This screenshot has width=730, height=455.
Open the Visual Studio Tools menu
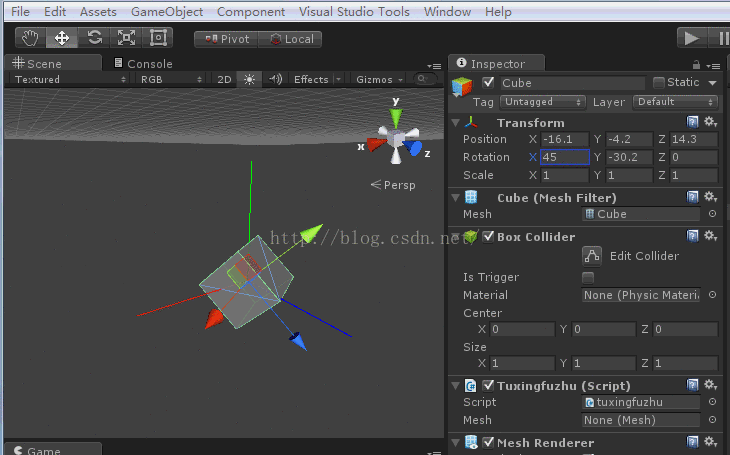(354, 12)
